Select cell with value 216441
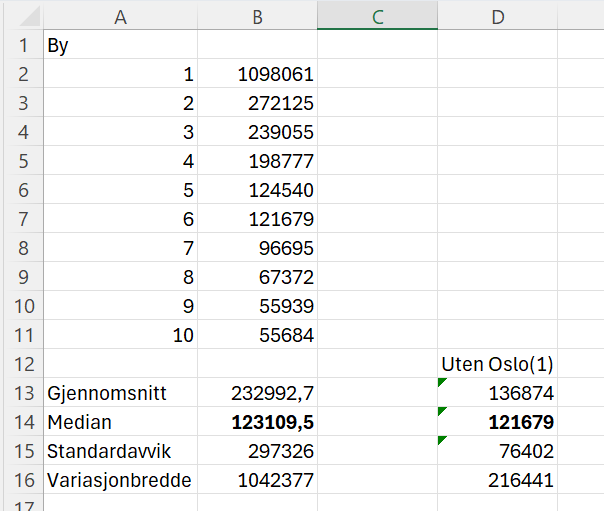Screen dimensions: 604x511 497,480
